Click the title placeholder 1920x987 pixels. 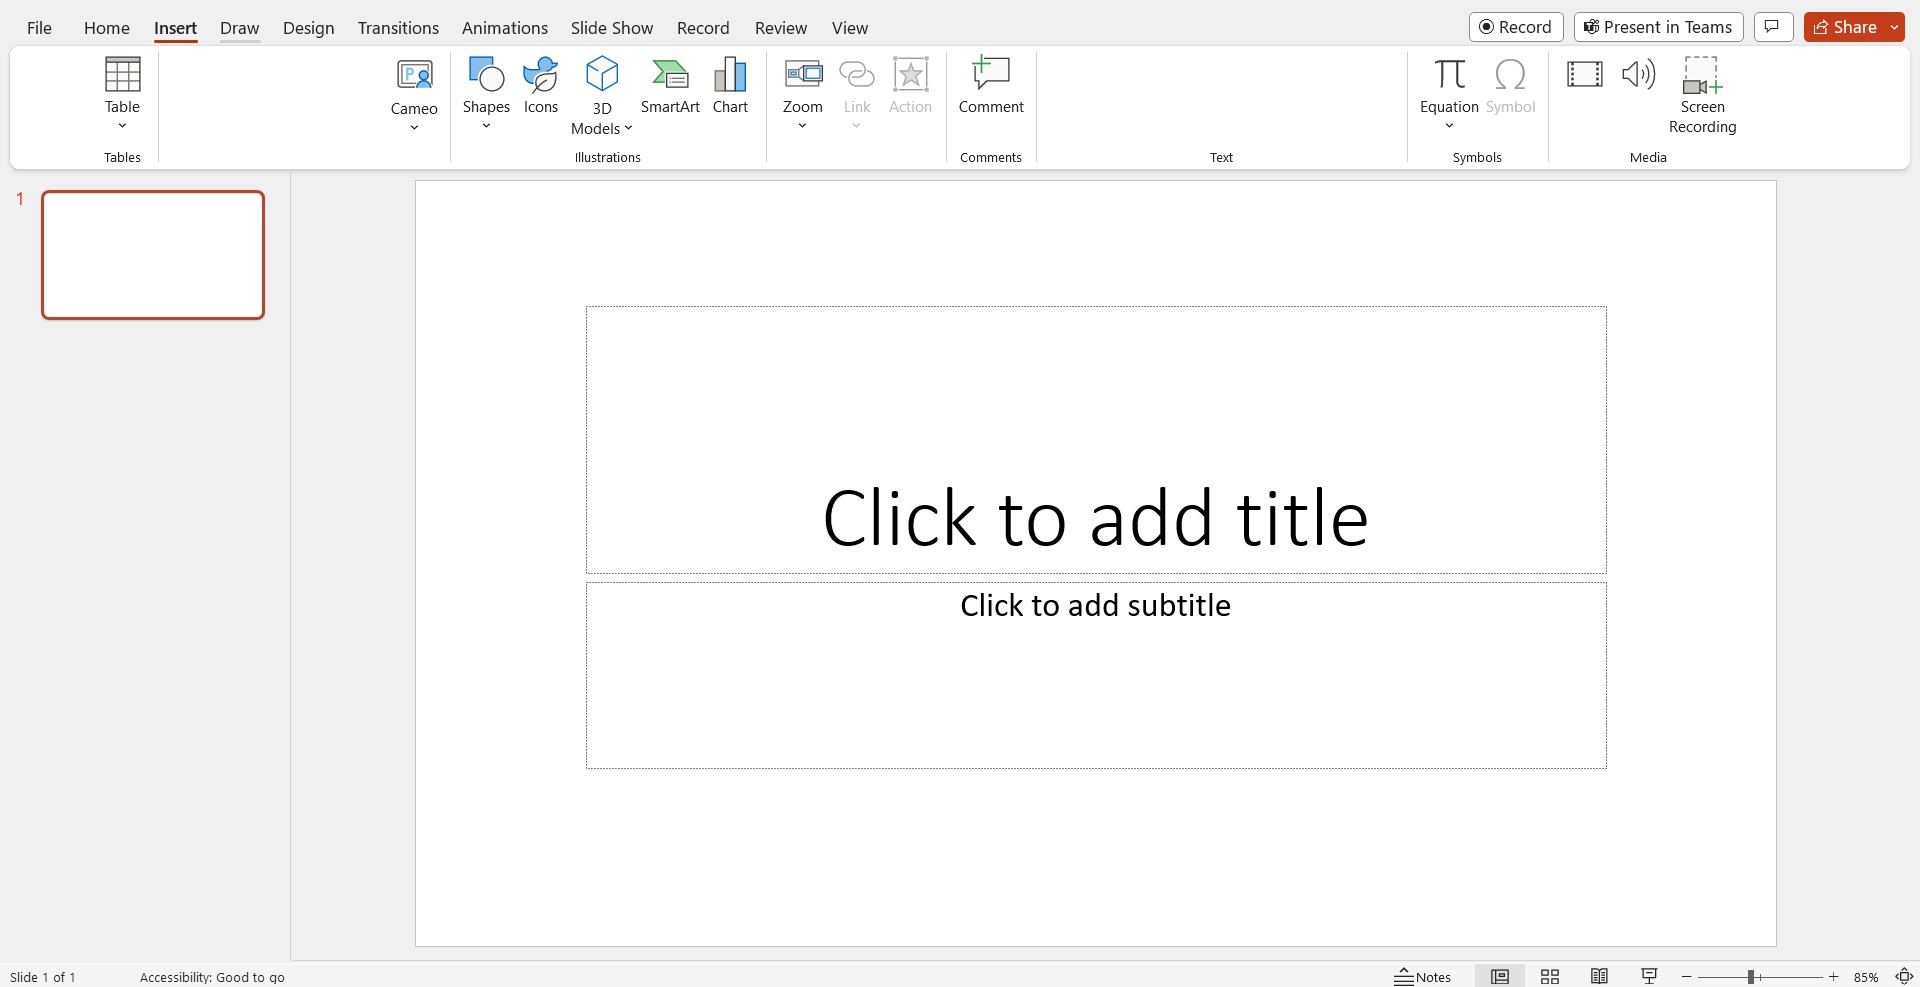1096,440
